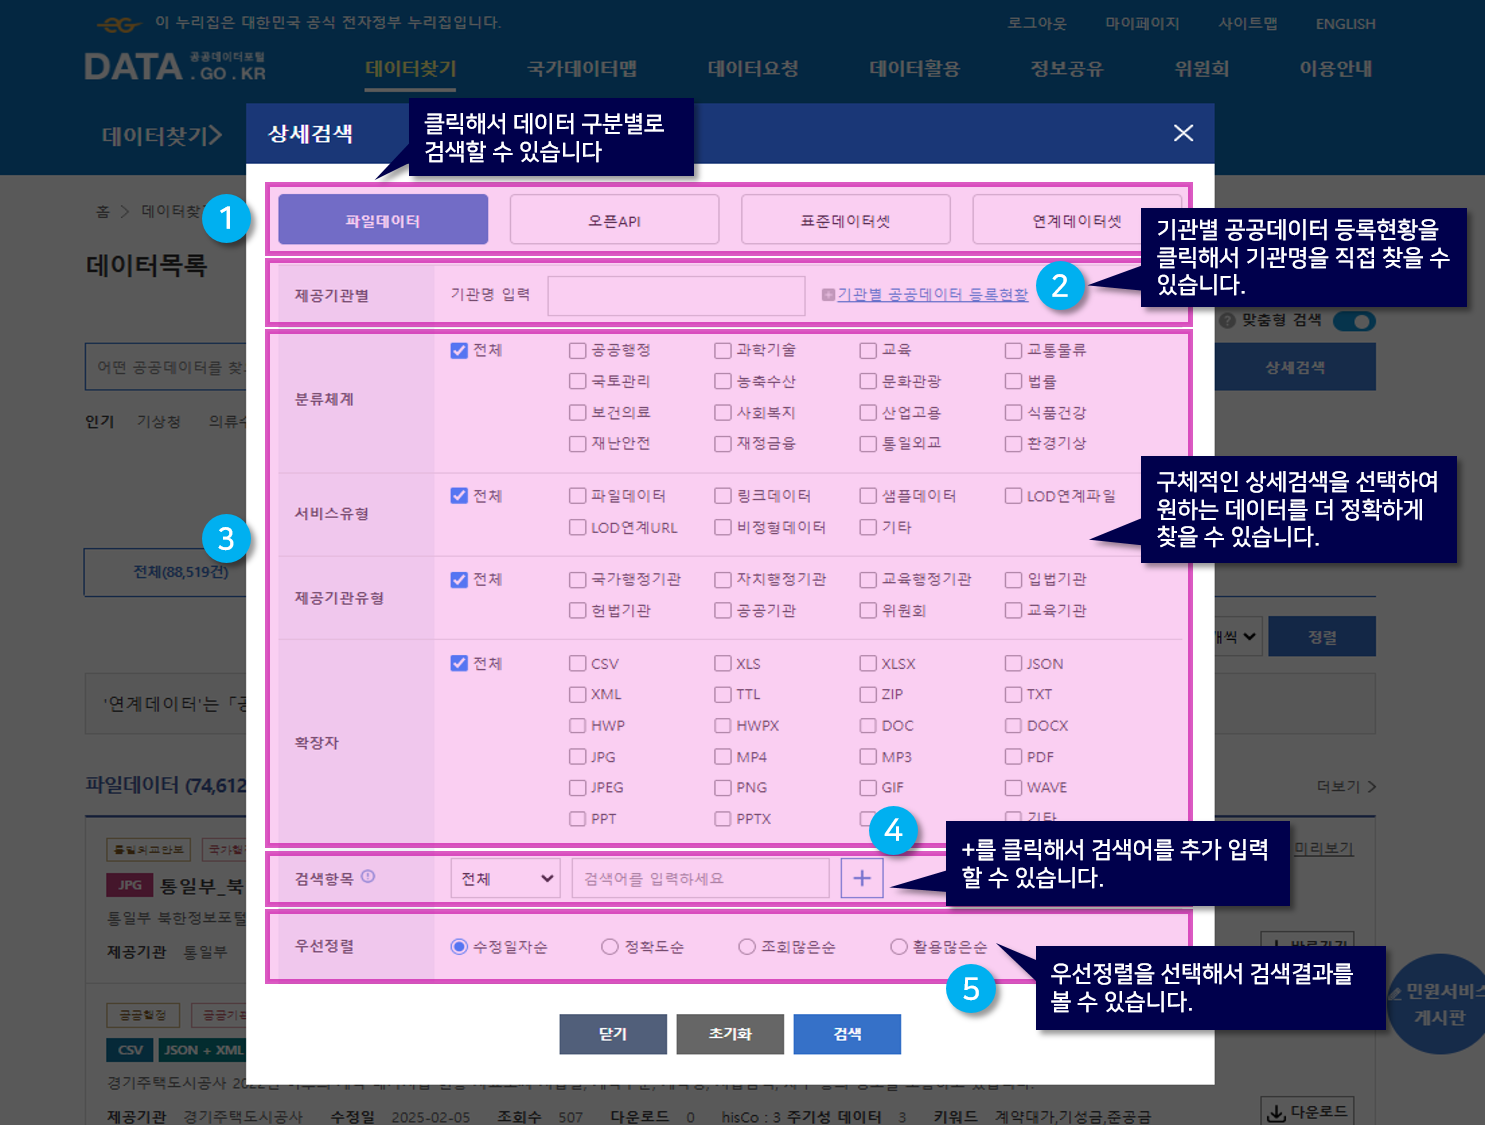Open the 데이터활용 menu

[x=915, y=69]
